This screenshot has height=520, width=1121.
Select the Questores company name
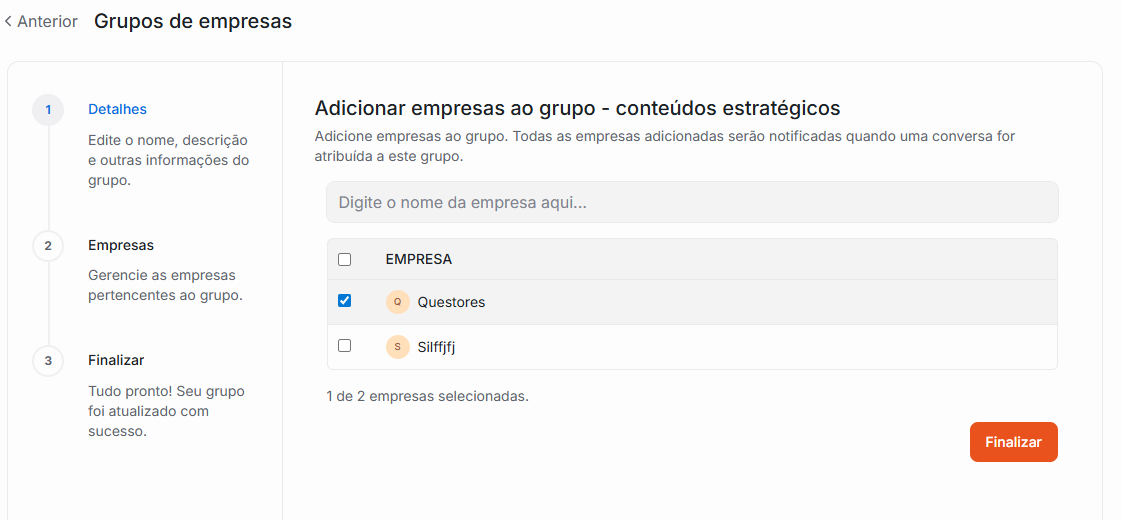451,302
